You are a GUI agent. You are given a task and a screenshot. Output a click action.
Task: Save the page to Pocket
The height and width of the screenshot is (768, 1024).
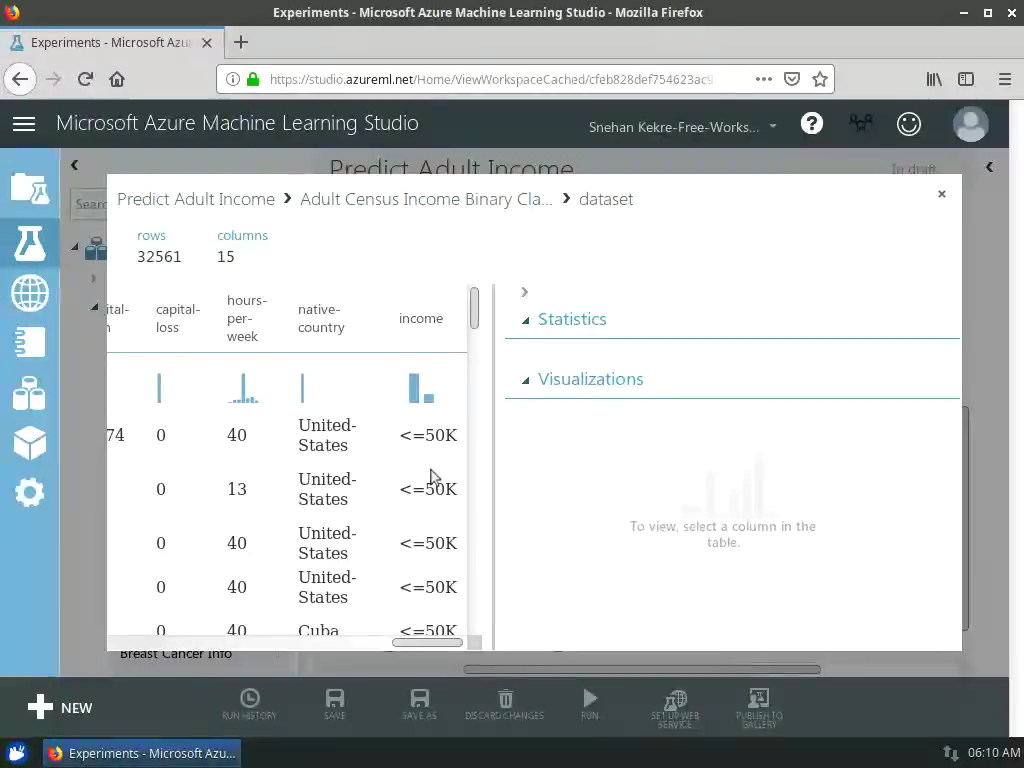click(x=792, y=80)
